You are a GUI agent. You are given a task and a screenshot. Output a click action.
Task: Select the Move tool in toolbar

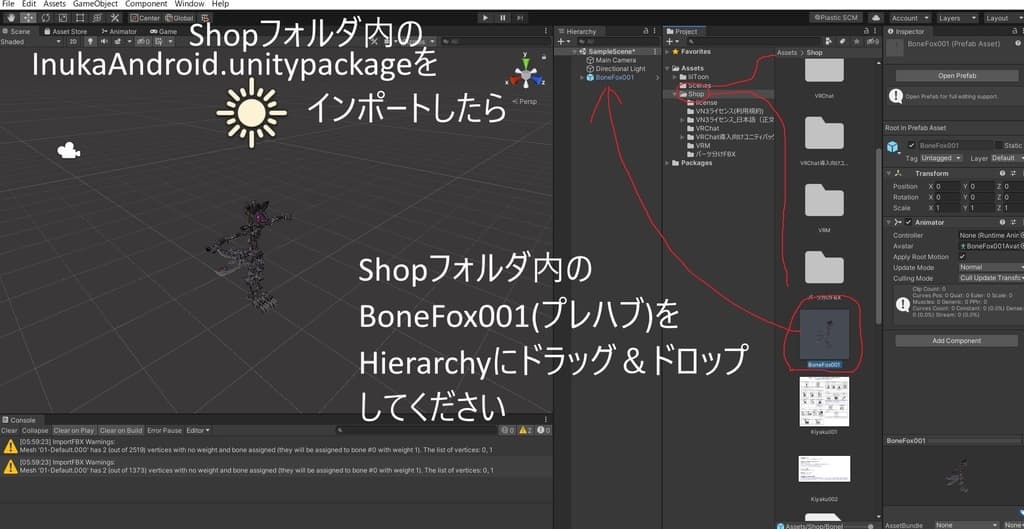click(x=29, y=18)
